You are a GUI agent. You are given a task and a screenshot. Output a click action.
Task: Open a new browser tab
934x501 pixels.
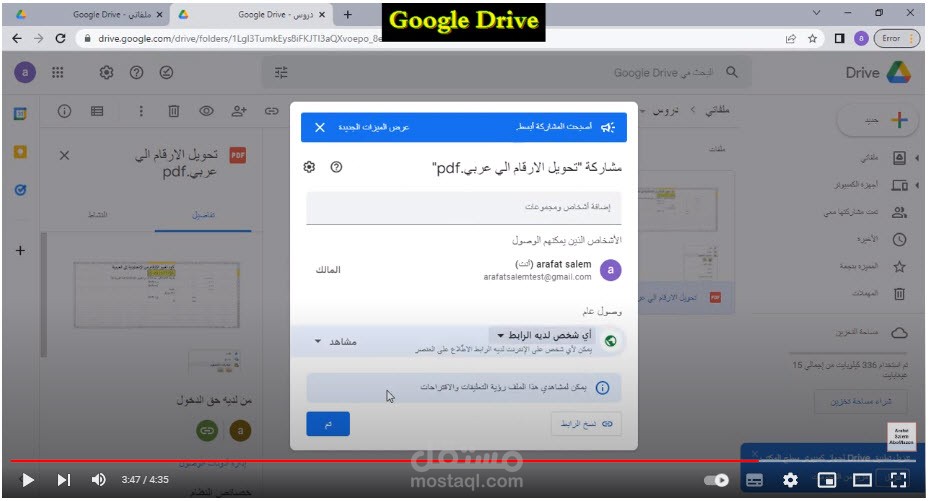[x=348, y=14]
